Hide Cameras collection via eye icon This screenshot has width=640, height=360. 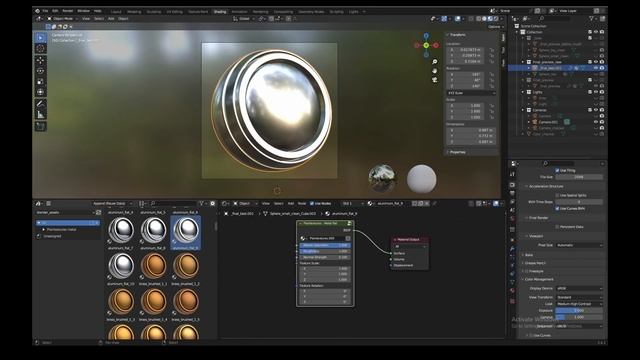[596, 110]
